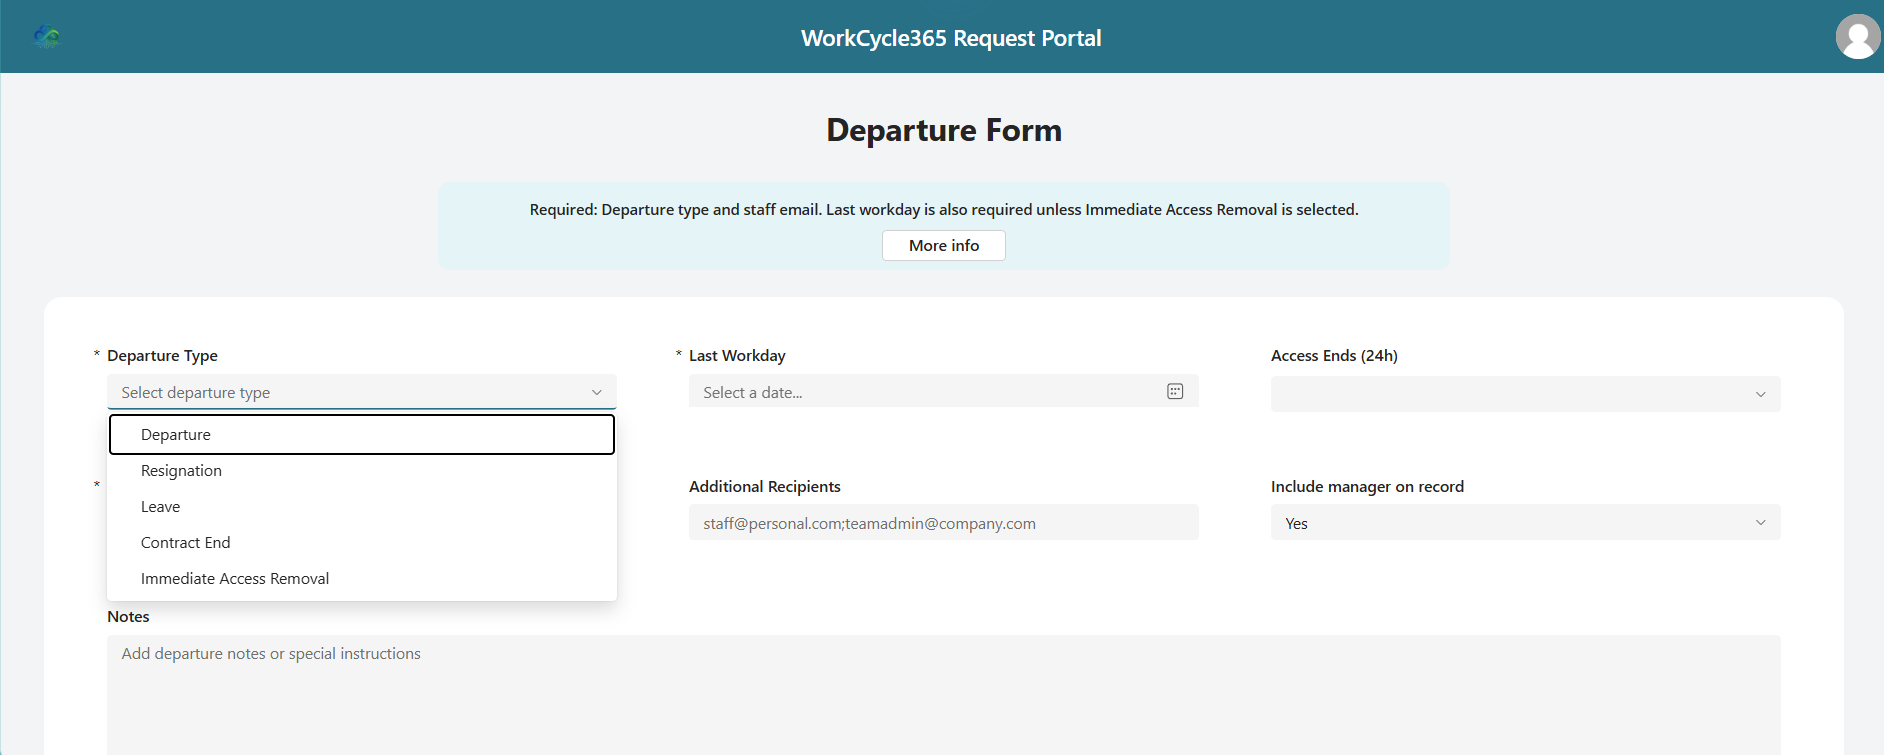The height and width of the screenshot is (755, 1884).
Task: Click the Departure Form heading
Action: click(944, 130)
